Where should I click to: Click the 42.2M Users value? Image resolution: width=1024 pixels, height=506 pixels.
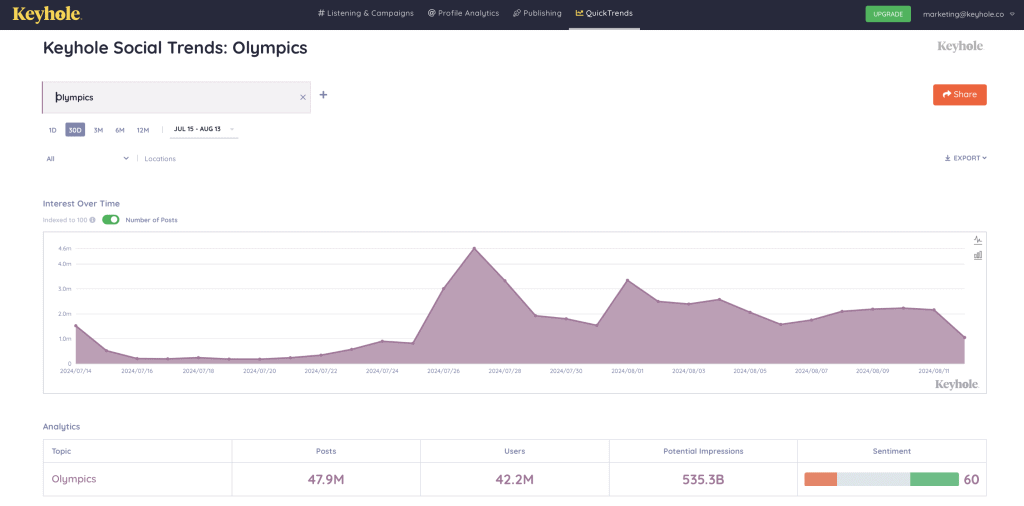pyautogui.click(x=515, y=480)
